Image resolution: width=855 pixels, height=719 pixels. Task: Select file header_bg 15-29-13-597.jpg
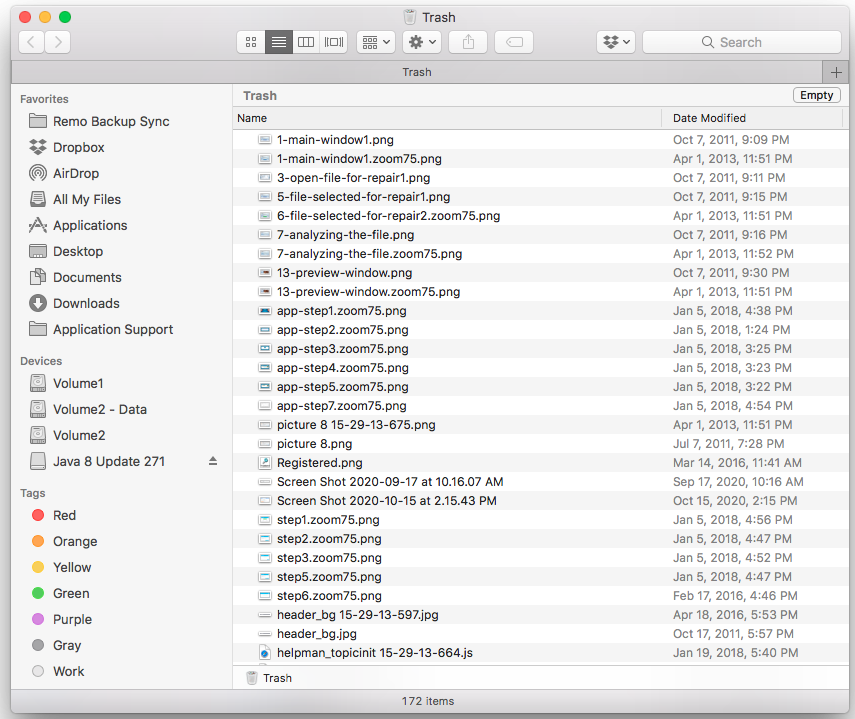pyautogui.click(x=540, y=615)
